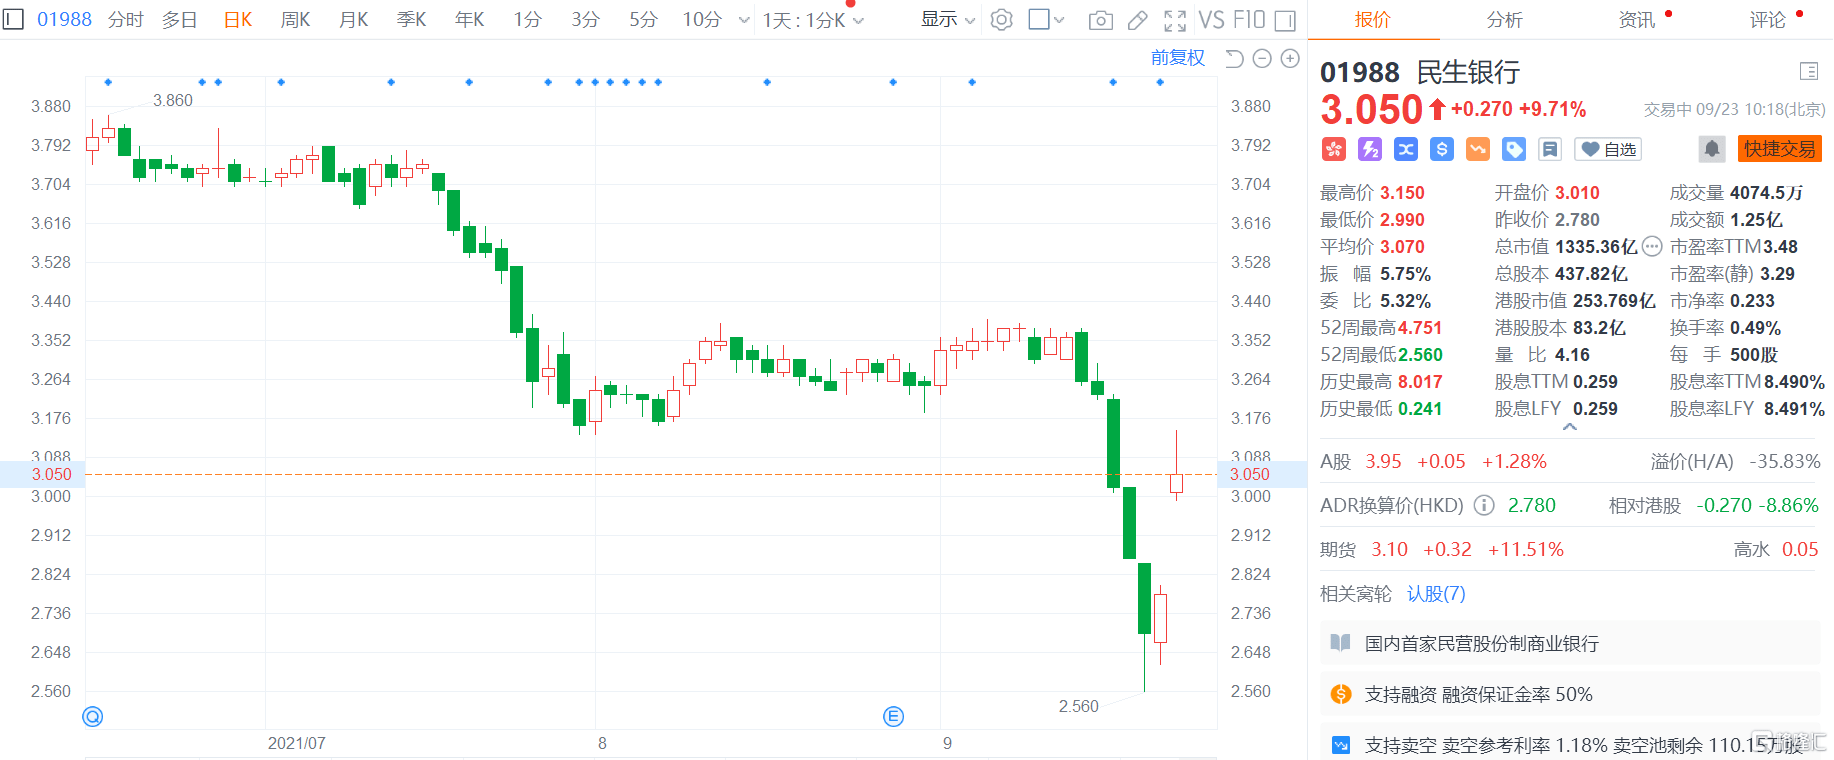Take a chart screenshot with camera icon
This screenshot has height=760, width=1834.
coord(1100,20)
